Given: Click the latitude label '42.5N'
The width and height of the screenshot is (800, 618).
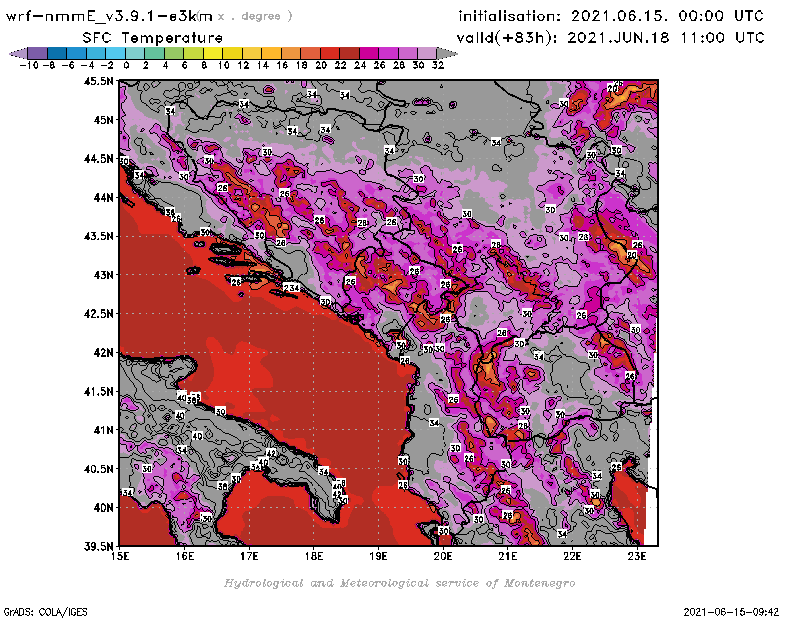Looking at the screenshot, I should [98, 313].
